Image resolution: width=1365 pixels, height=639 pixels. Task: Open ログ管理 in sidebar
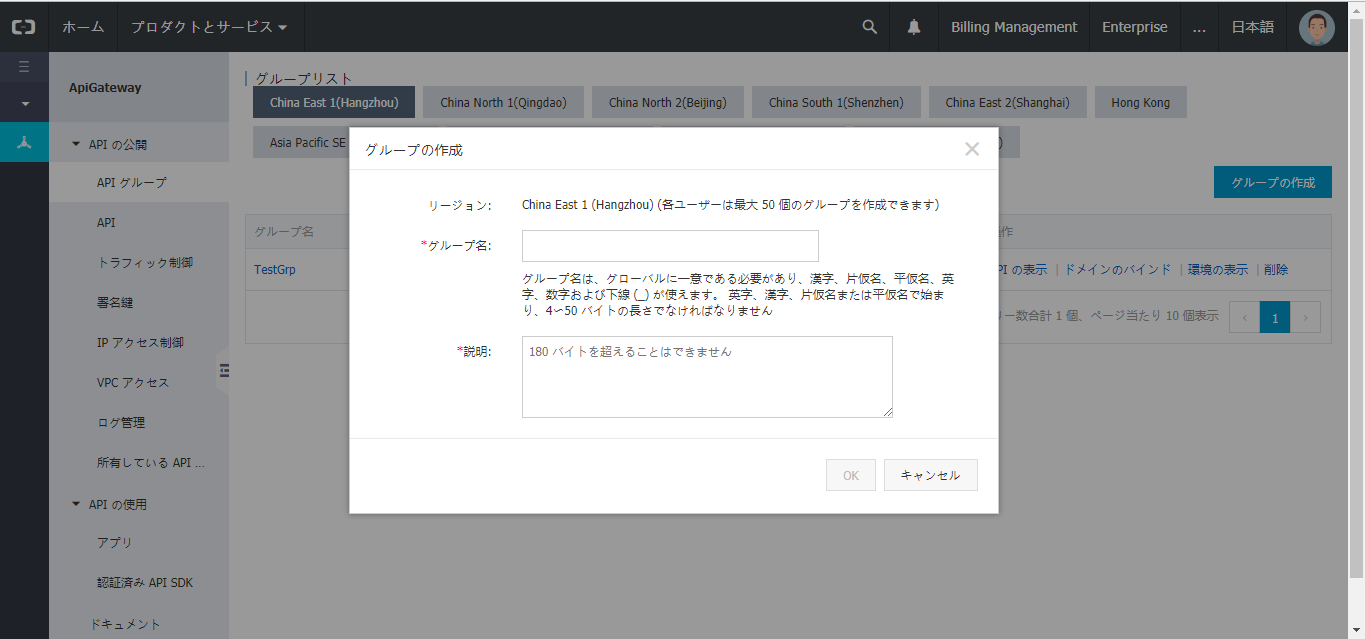[139, 423]
